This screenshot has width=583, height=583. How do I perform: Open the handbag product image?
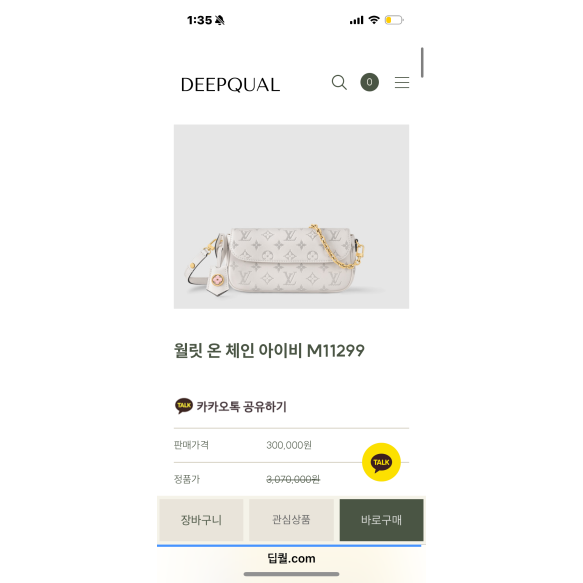click(291, 216)
